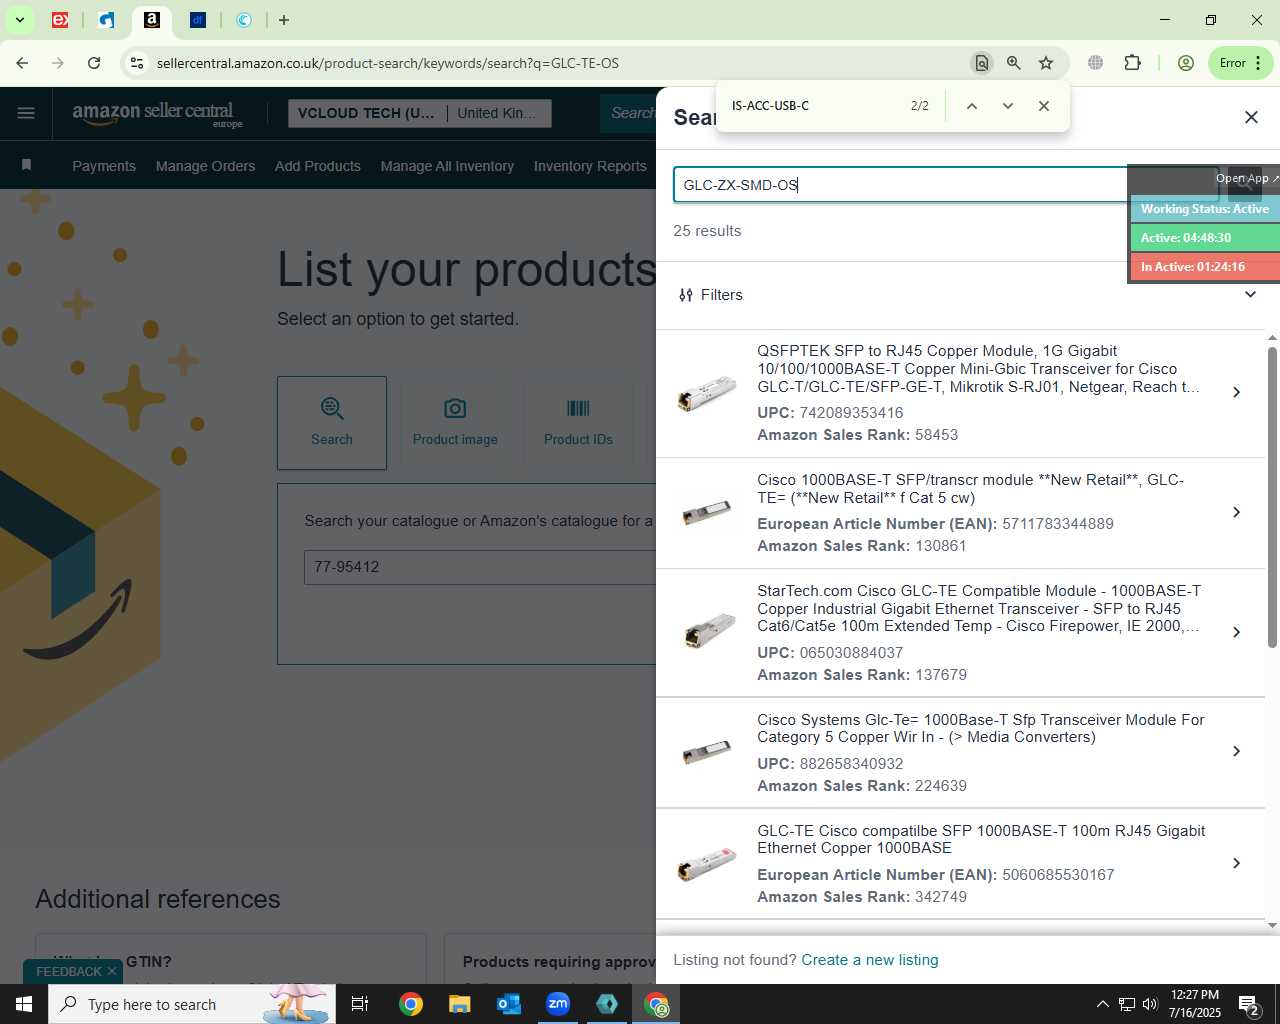This screenshot has height=1024, width=1280.
Task: Bookmark this page with the star icon
Action: (1046, 63)
